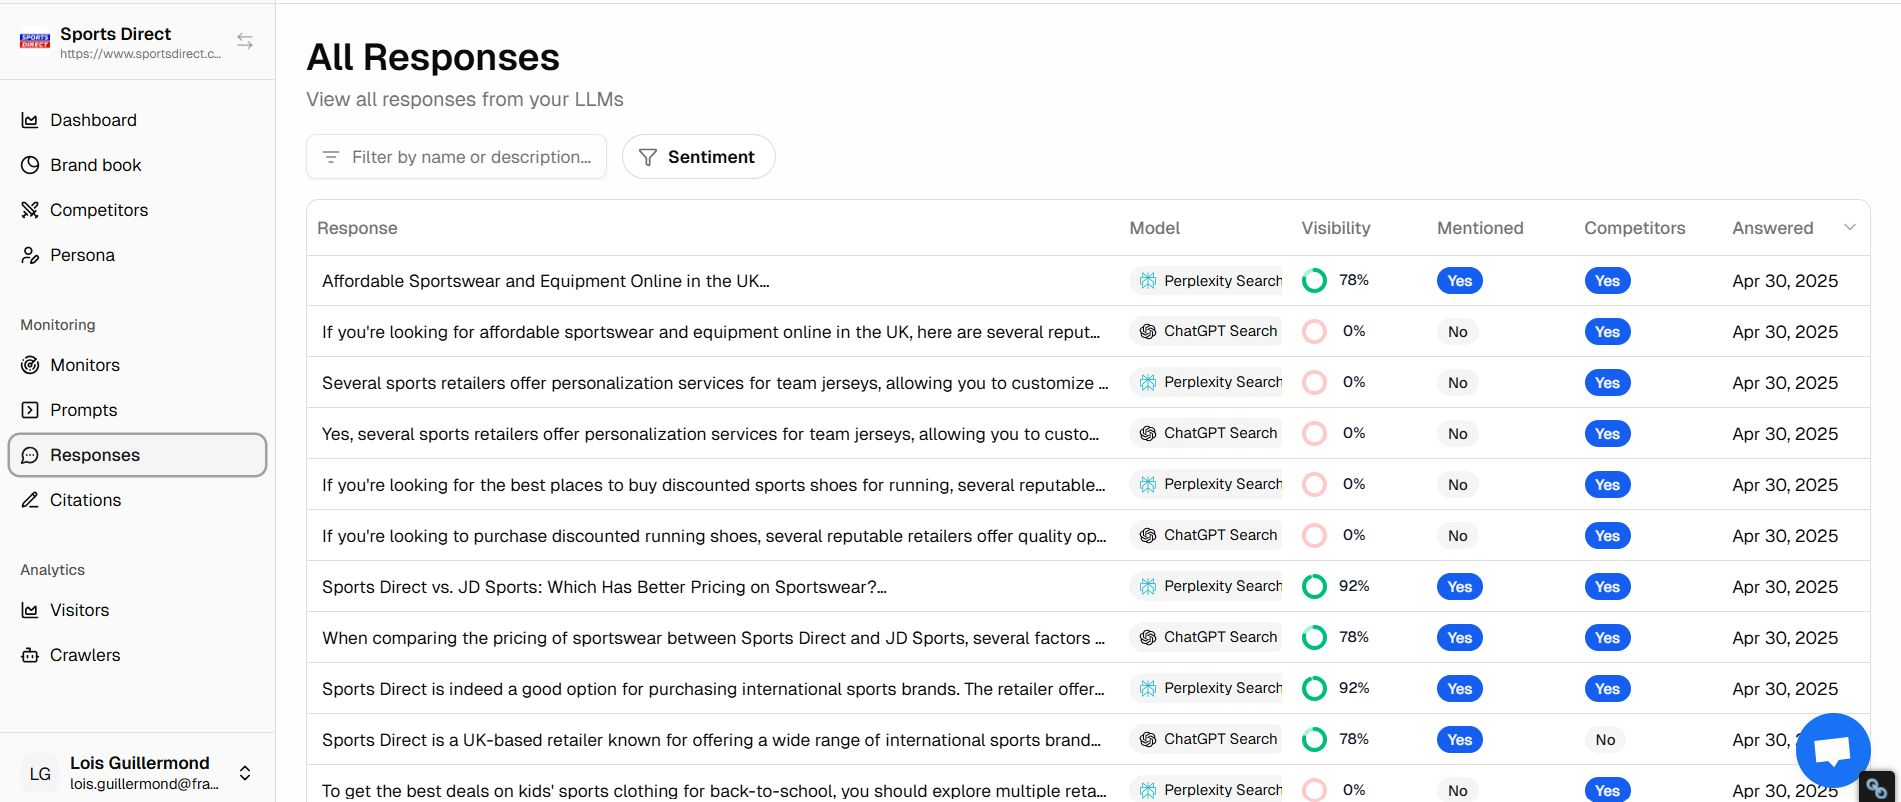This screenshot has width=1901, height=802.
Task: Expand the column options chevron beside Answered
Action: (x=1849, y=228)
